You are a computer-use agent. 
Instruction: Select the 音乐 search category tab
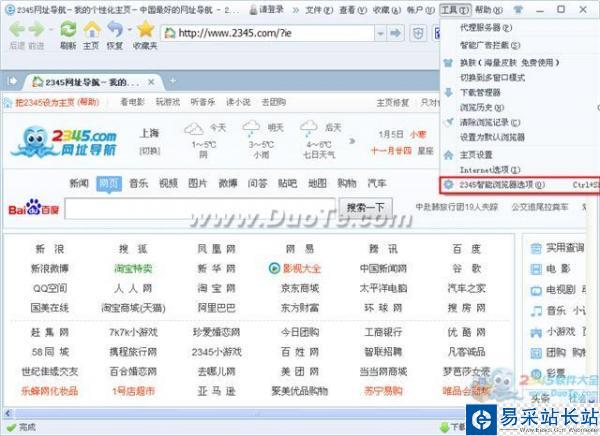pyautogui.click(x=139, y=183)
